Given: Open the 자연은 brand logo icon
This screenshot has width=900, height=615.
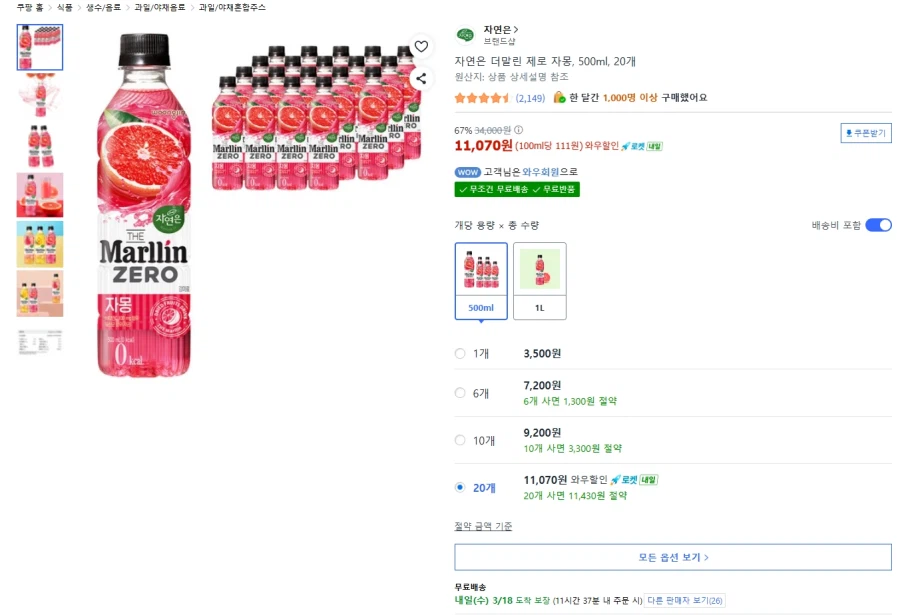Looking at the screenshot, I should point(464,33).
